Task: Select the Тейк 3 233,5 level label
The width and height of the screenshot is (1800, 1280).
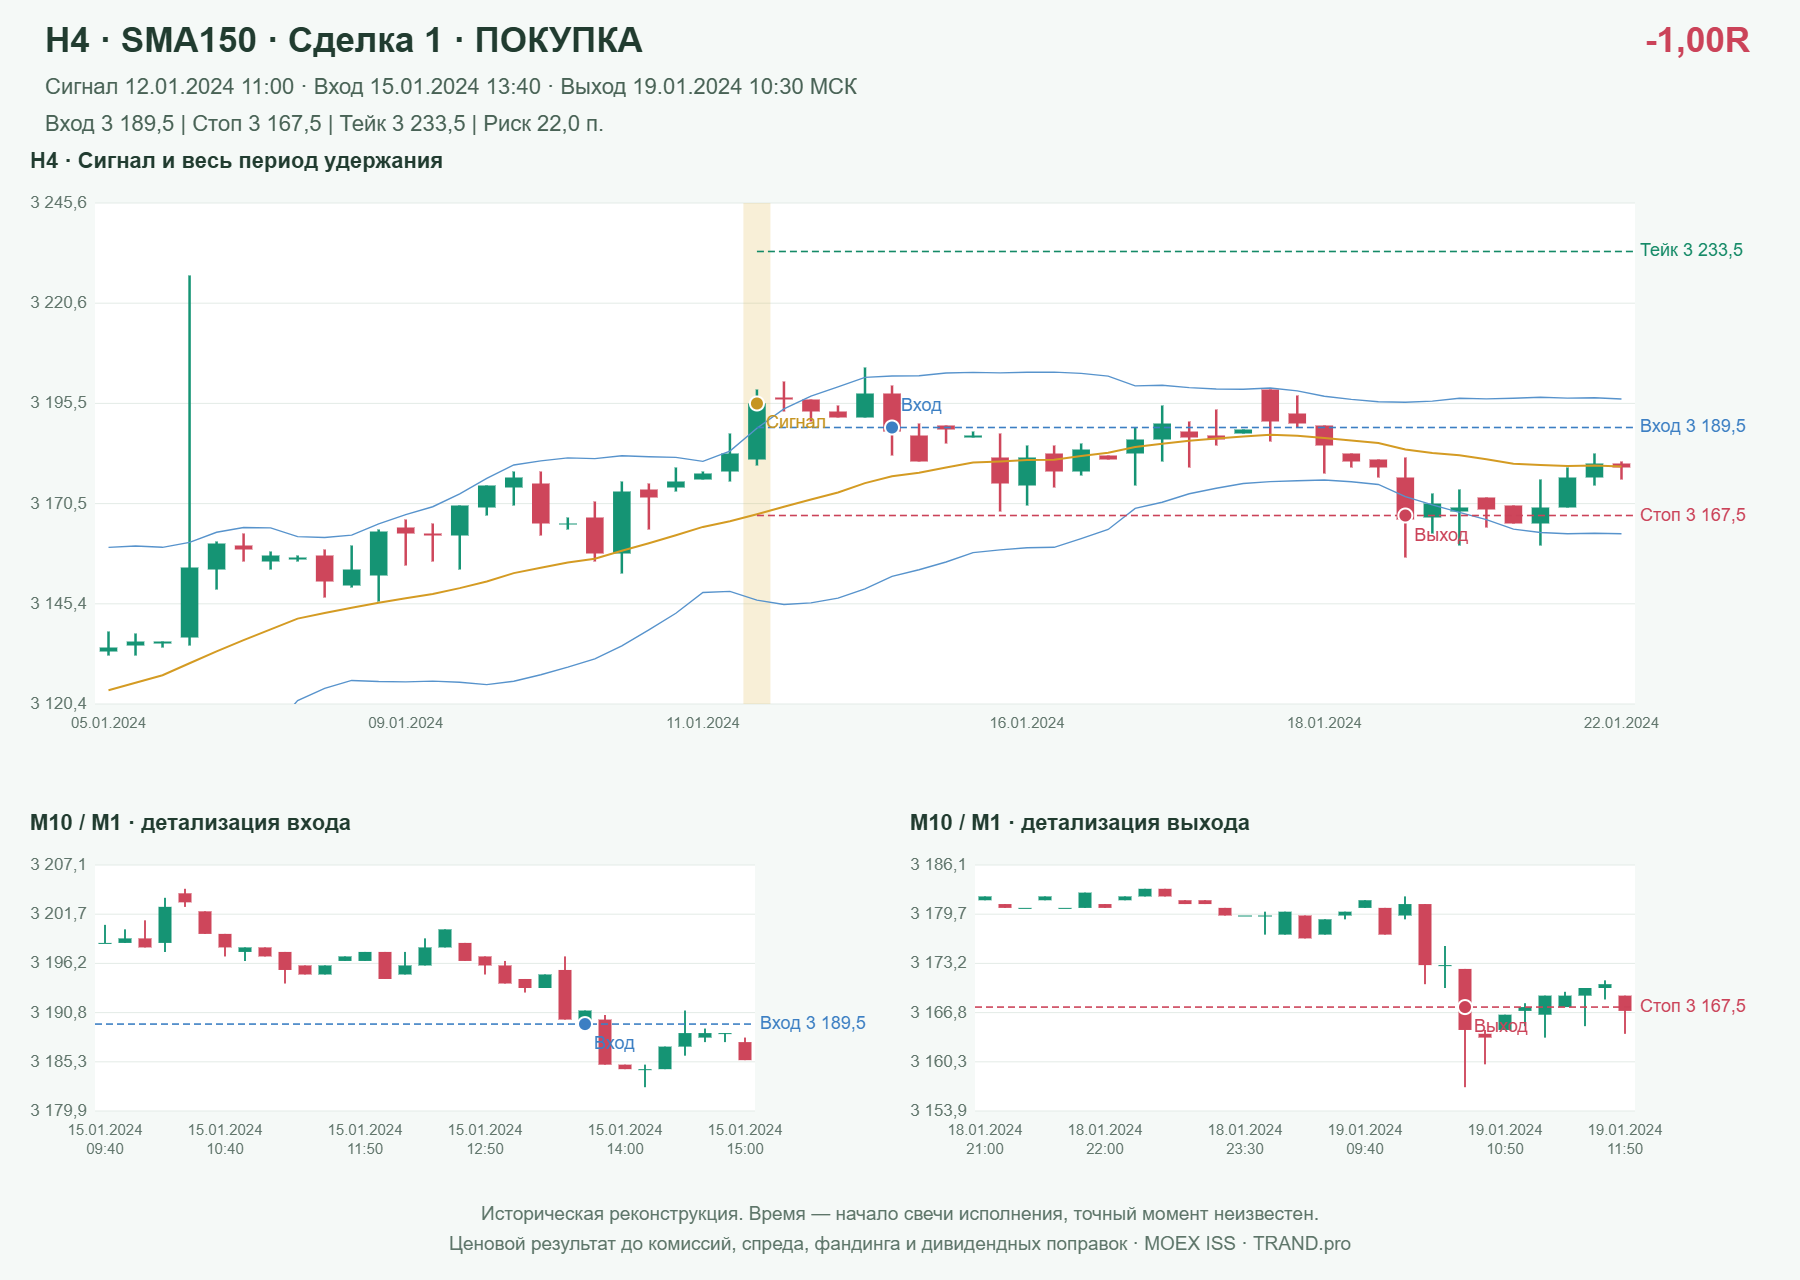Action: tap(1691, 250)
